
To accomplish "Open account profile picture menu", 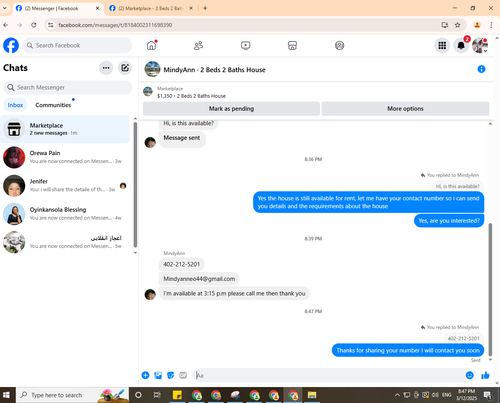I will coord(480,45).
